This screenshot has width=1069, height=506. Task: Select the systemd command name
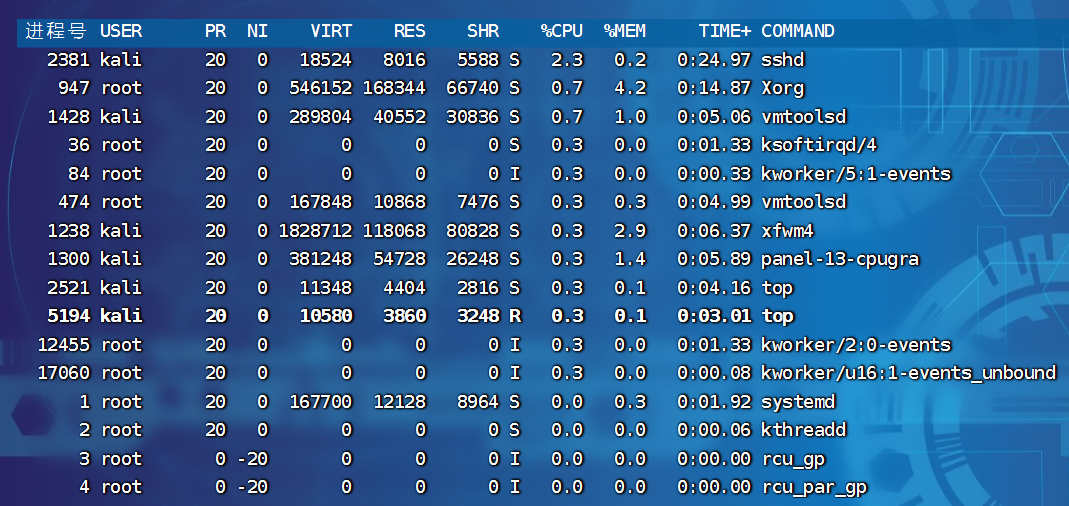tap(798, 402)
